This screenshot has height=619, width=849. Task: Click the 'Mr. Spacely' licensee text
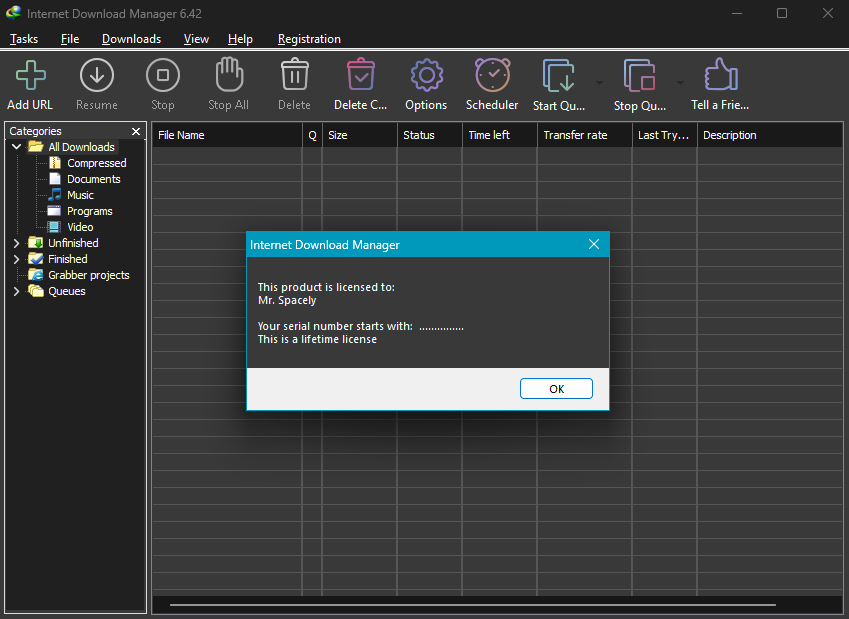pyautogui.click(x=287, y=301)
